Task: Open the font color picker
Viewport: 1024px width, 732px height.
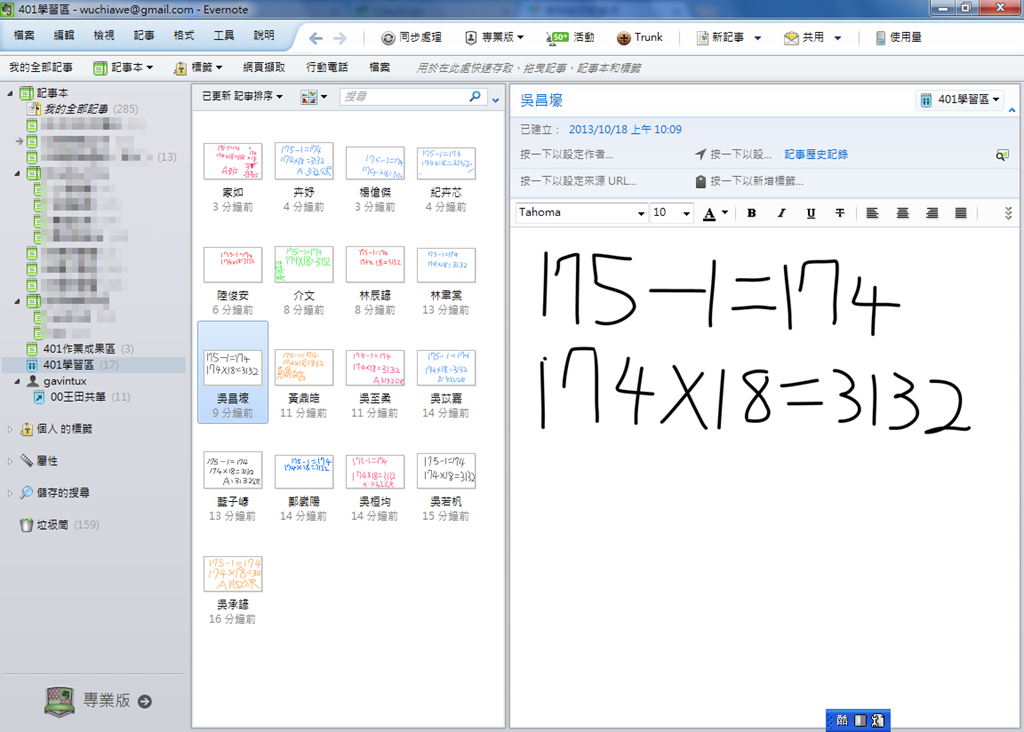Action: pos(714,213)
